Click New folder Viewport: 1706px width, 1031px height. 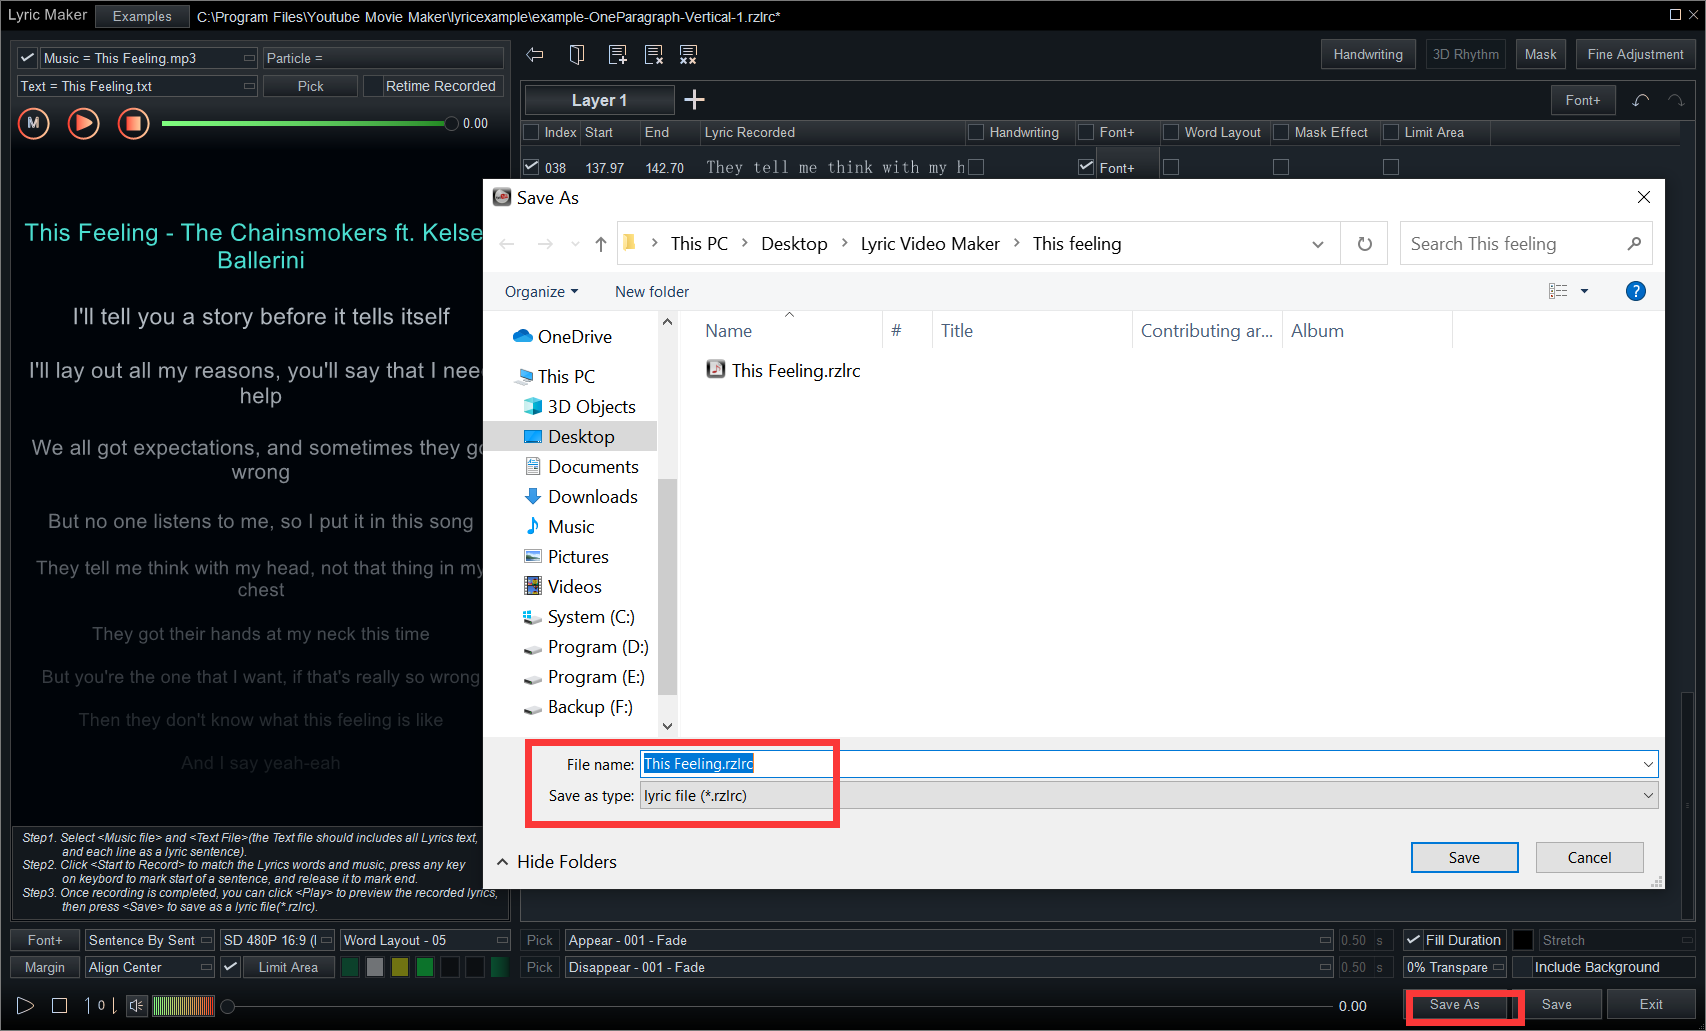652,292
